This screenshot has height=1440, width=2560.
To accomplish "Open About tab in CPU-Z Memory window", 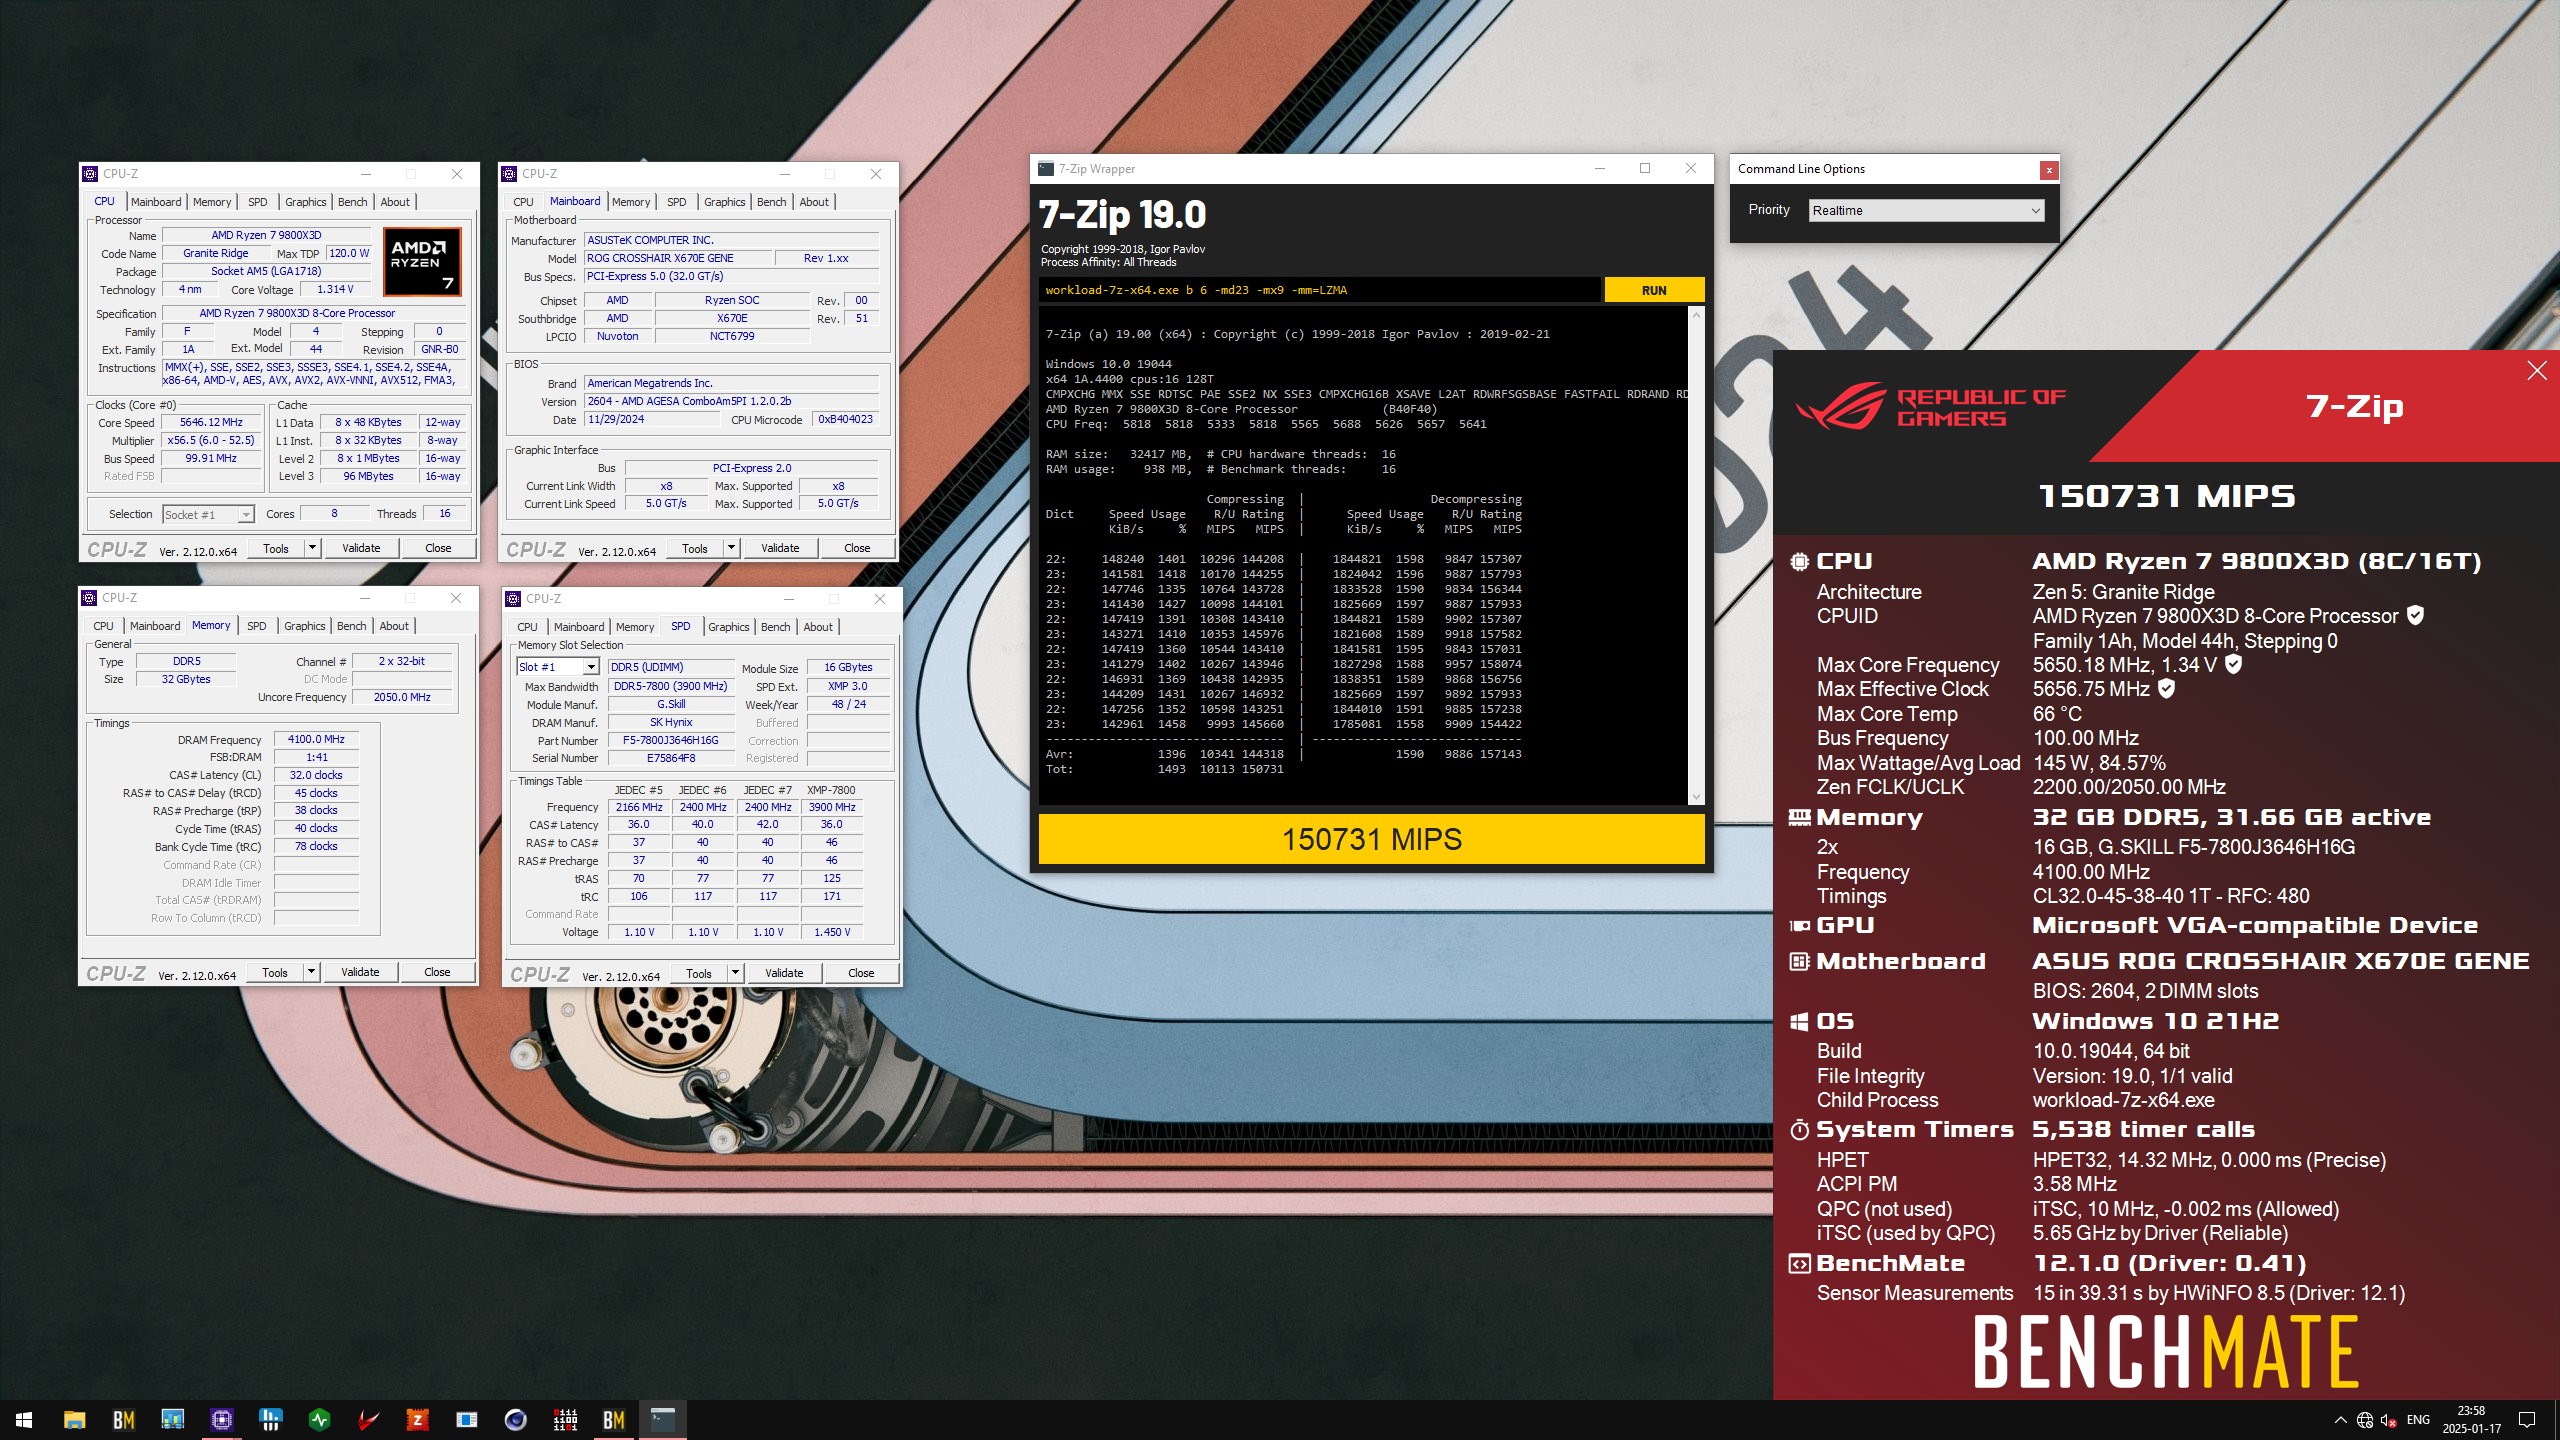I will pos(394,626).
